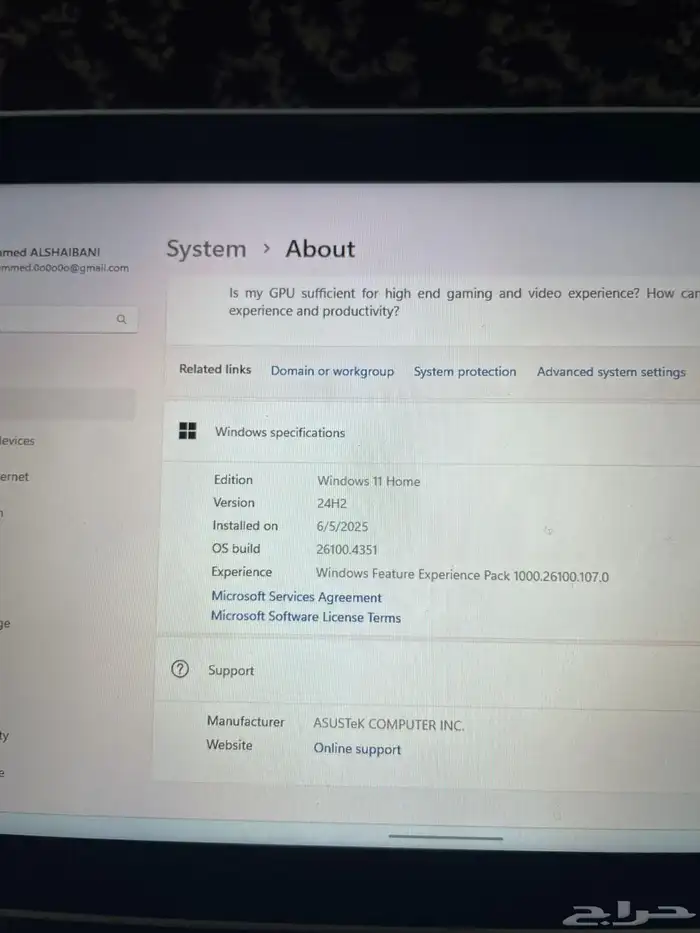700x933 pixels.
Task: Click the About page title
Action: [x=320, y=249]
